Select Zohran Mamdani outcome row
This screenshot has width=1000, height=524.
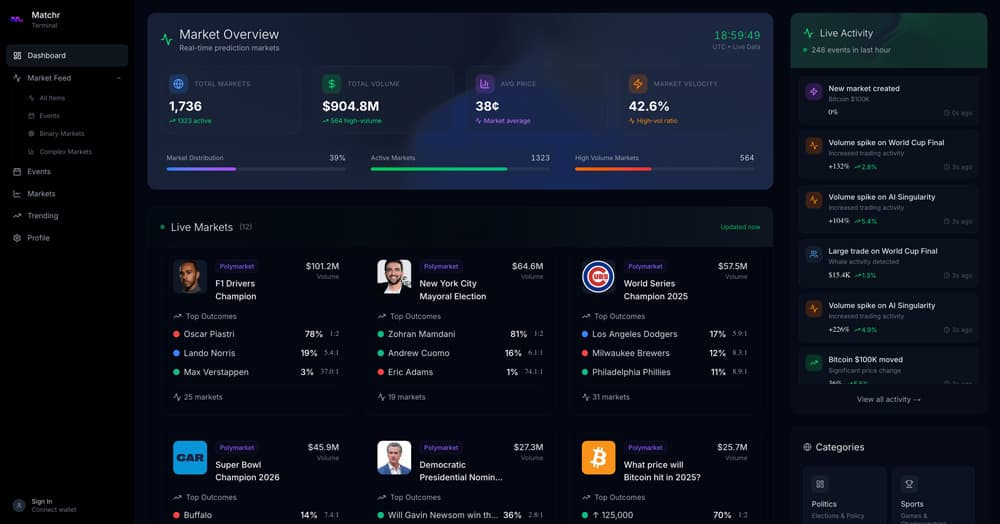coord(460,334)
